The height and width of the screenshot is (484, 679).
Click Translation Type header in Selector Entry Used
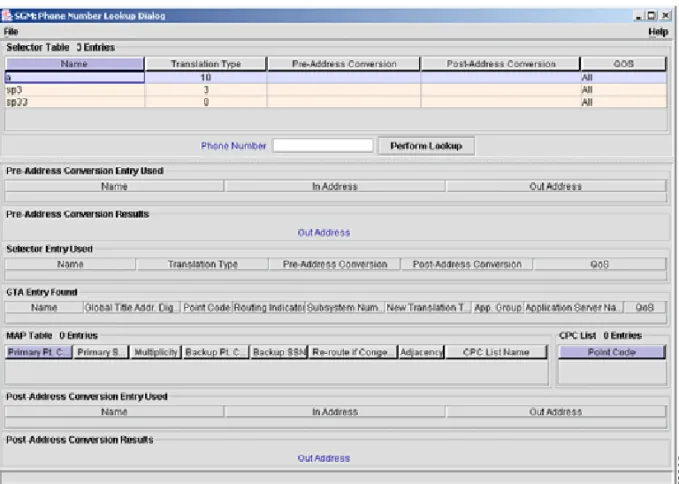pos(202,264)
